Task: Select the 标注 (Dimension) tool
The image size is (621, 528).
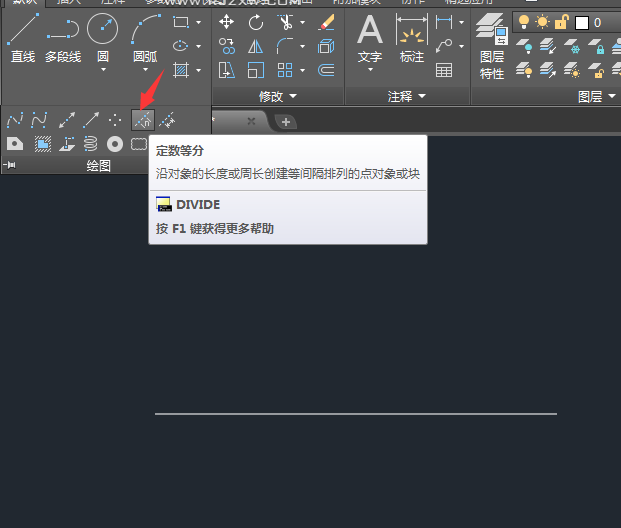Action: pyautogui.click(x=412, y=38)
